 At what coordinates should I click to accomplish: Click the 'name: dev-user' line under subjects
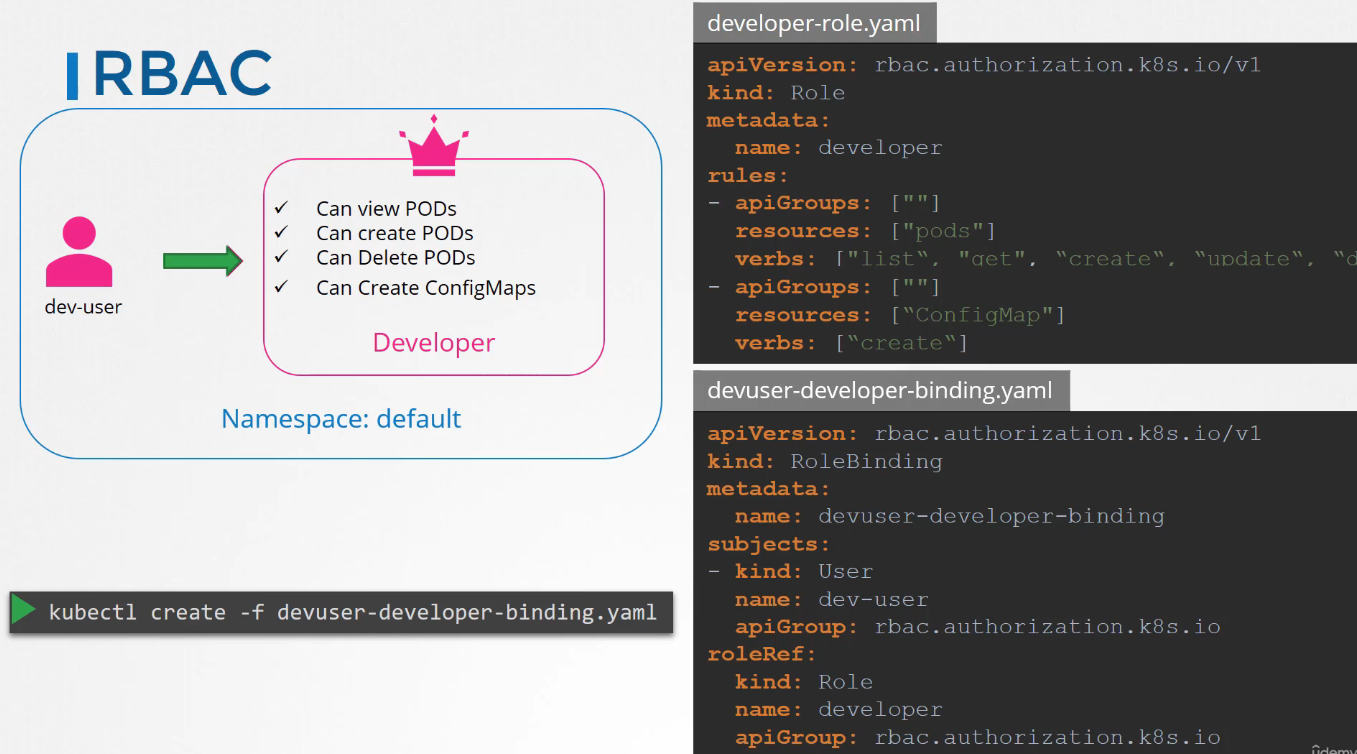(831, 600)
